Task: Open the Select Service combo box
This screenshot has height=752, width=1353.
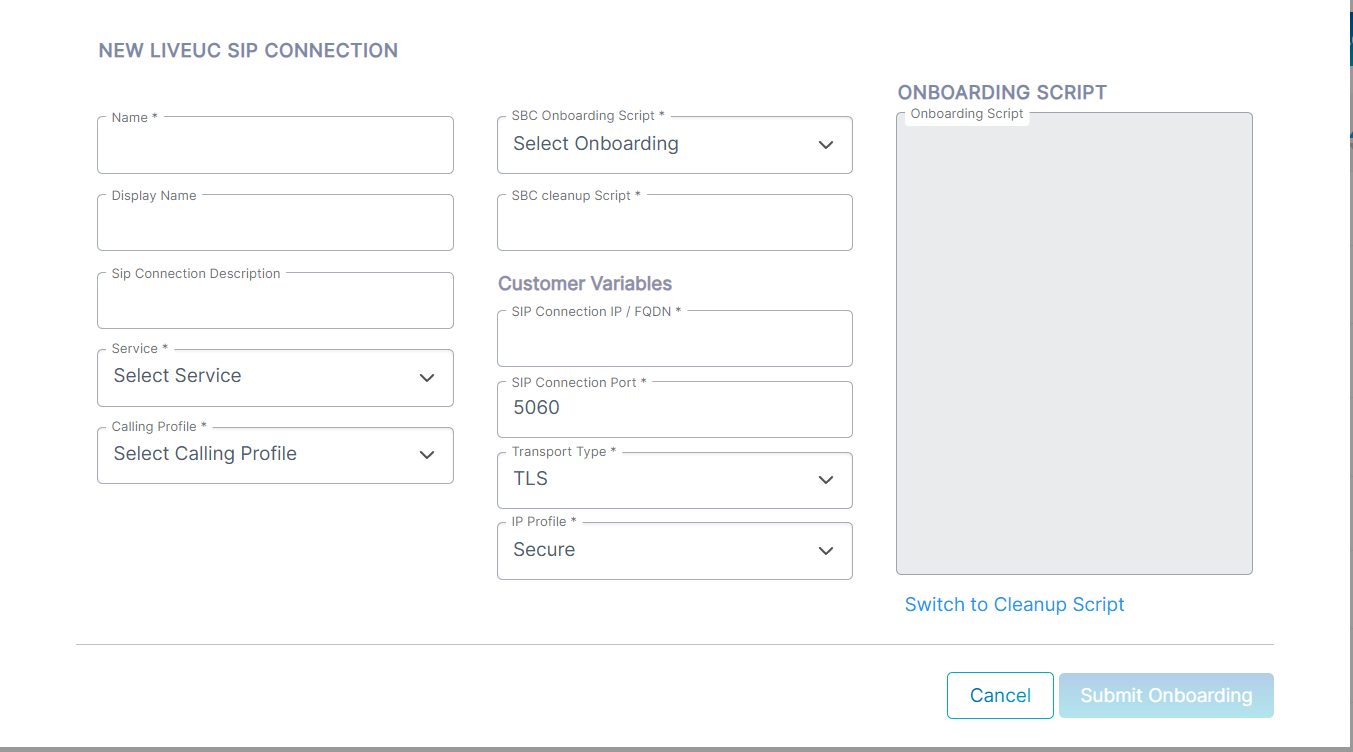Action: tap(275, 378)
